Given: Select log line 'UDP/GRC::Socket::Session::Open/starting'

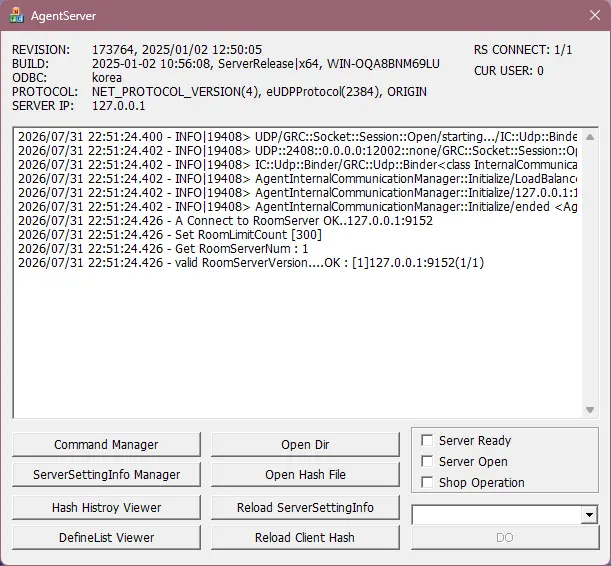Looking at the screenshot, I should point(298,137).
